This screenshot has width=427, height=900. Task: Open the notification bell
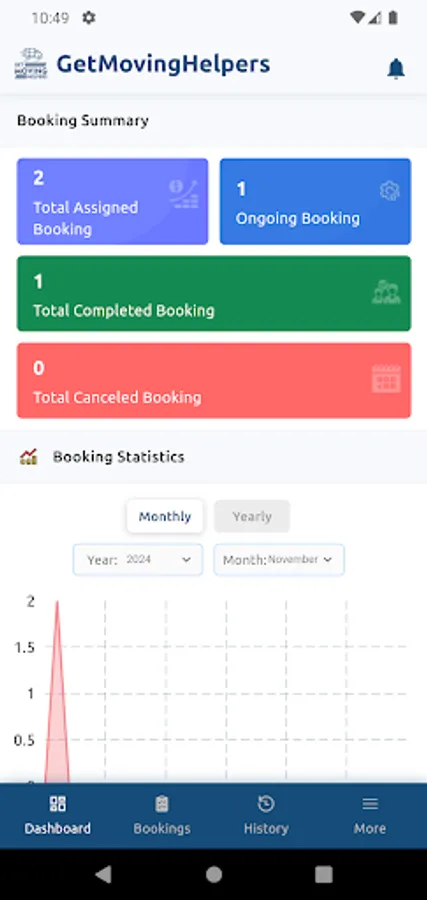click(395, 68)
